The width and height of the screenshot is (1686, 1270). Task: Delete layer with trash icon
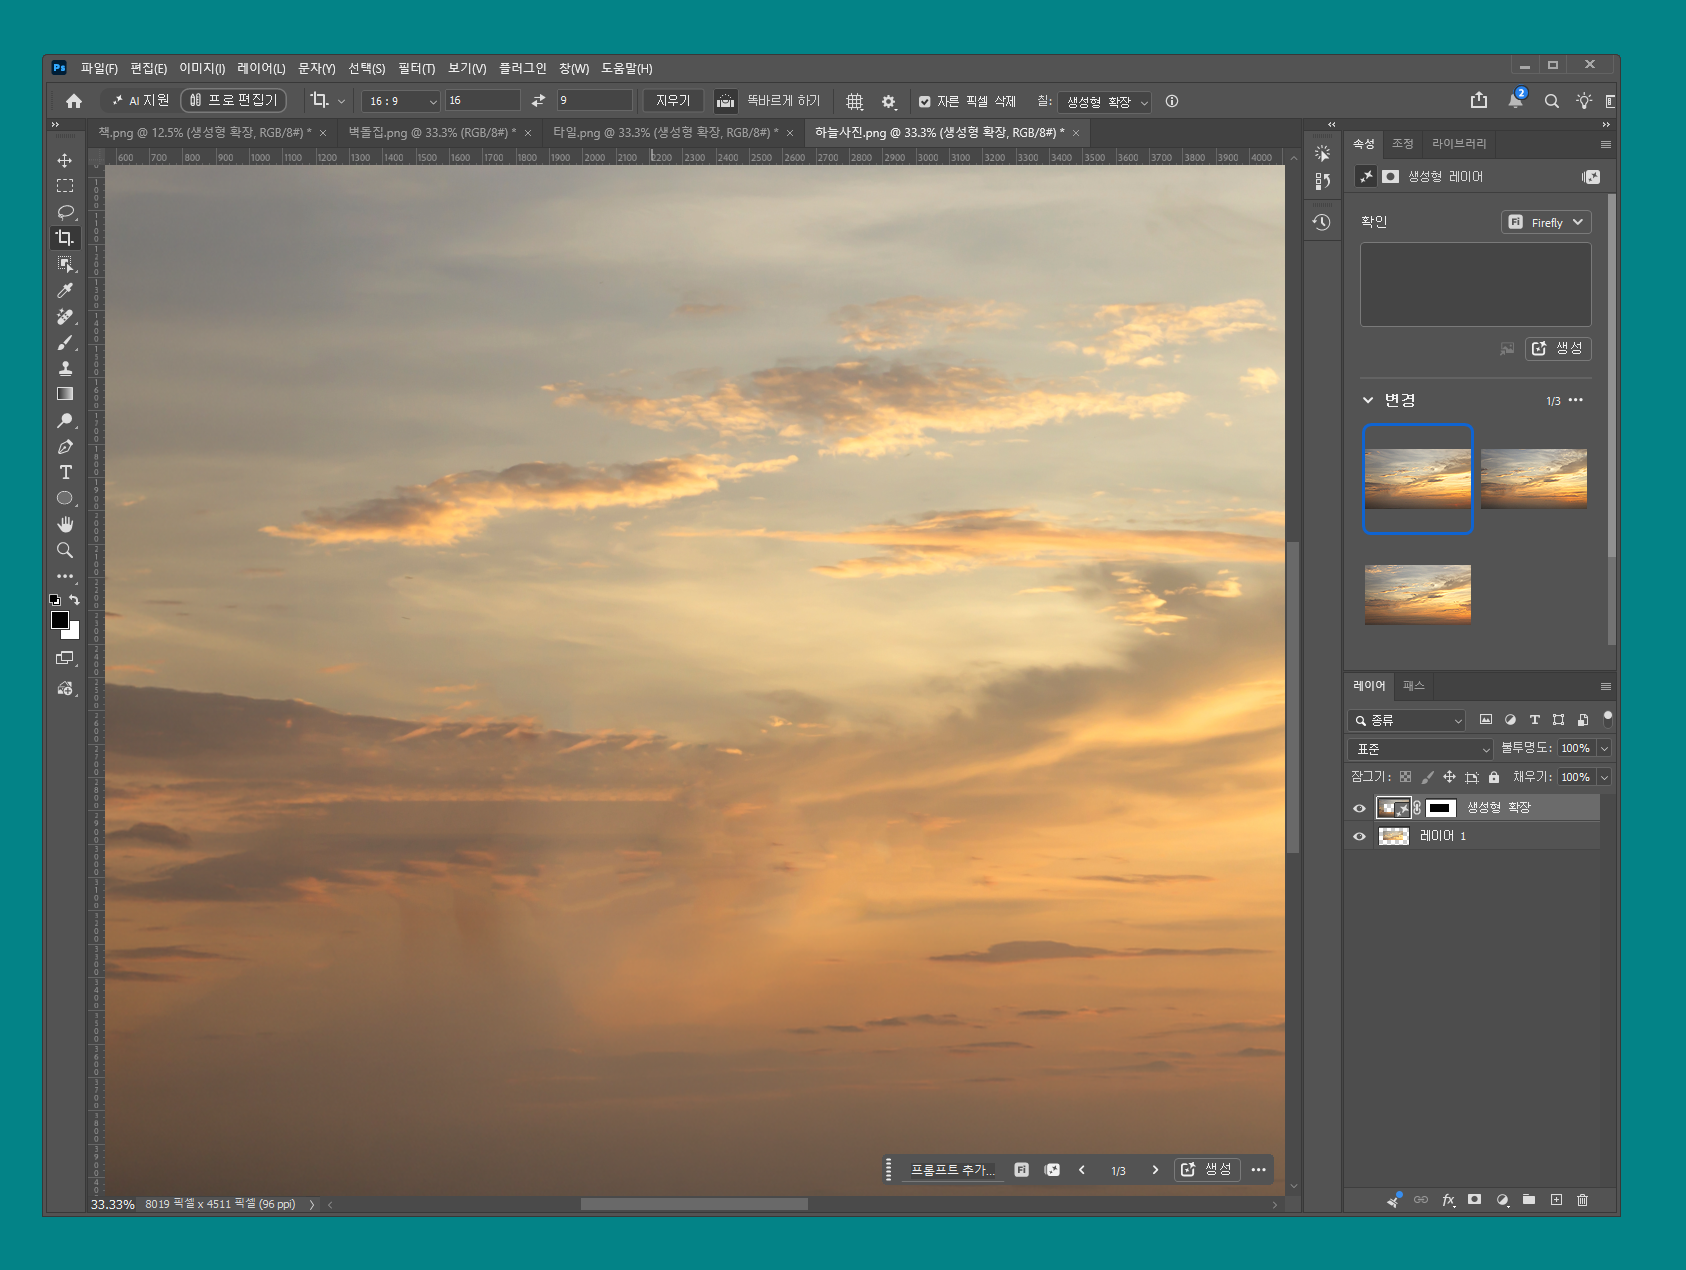tap(1582, 1200)
